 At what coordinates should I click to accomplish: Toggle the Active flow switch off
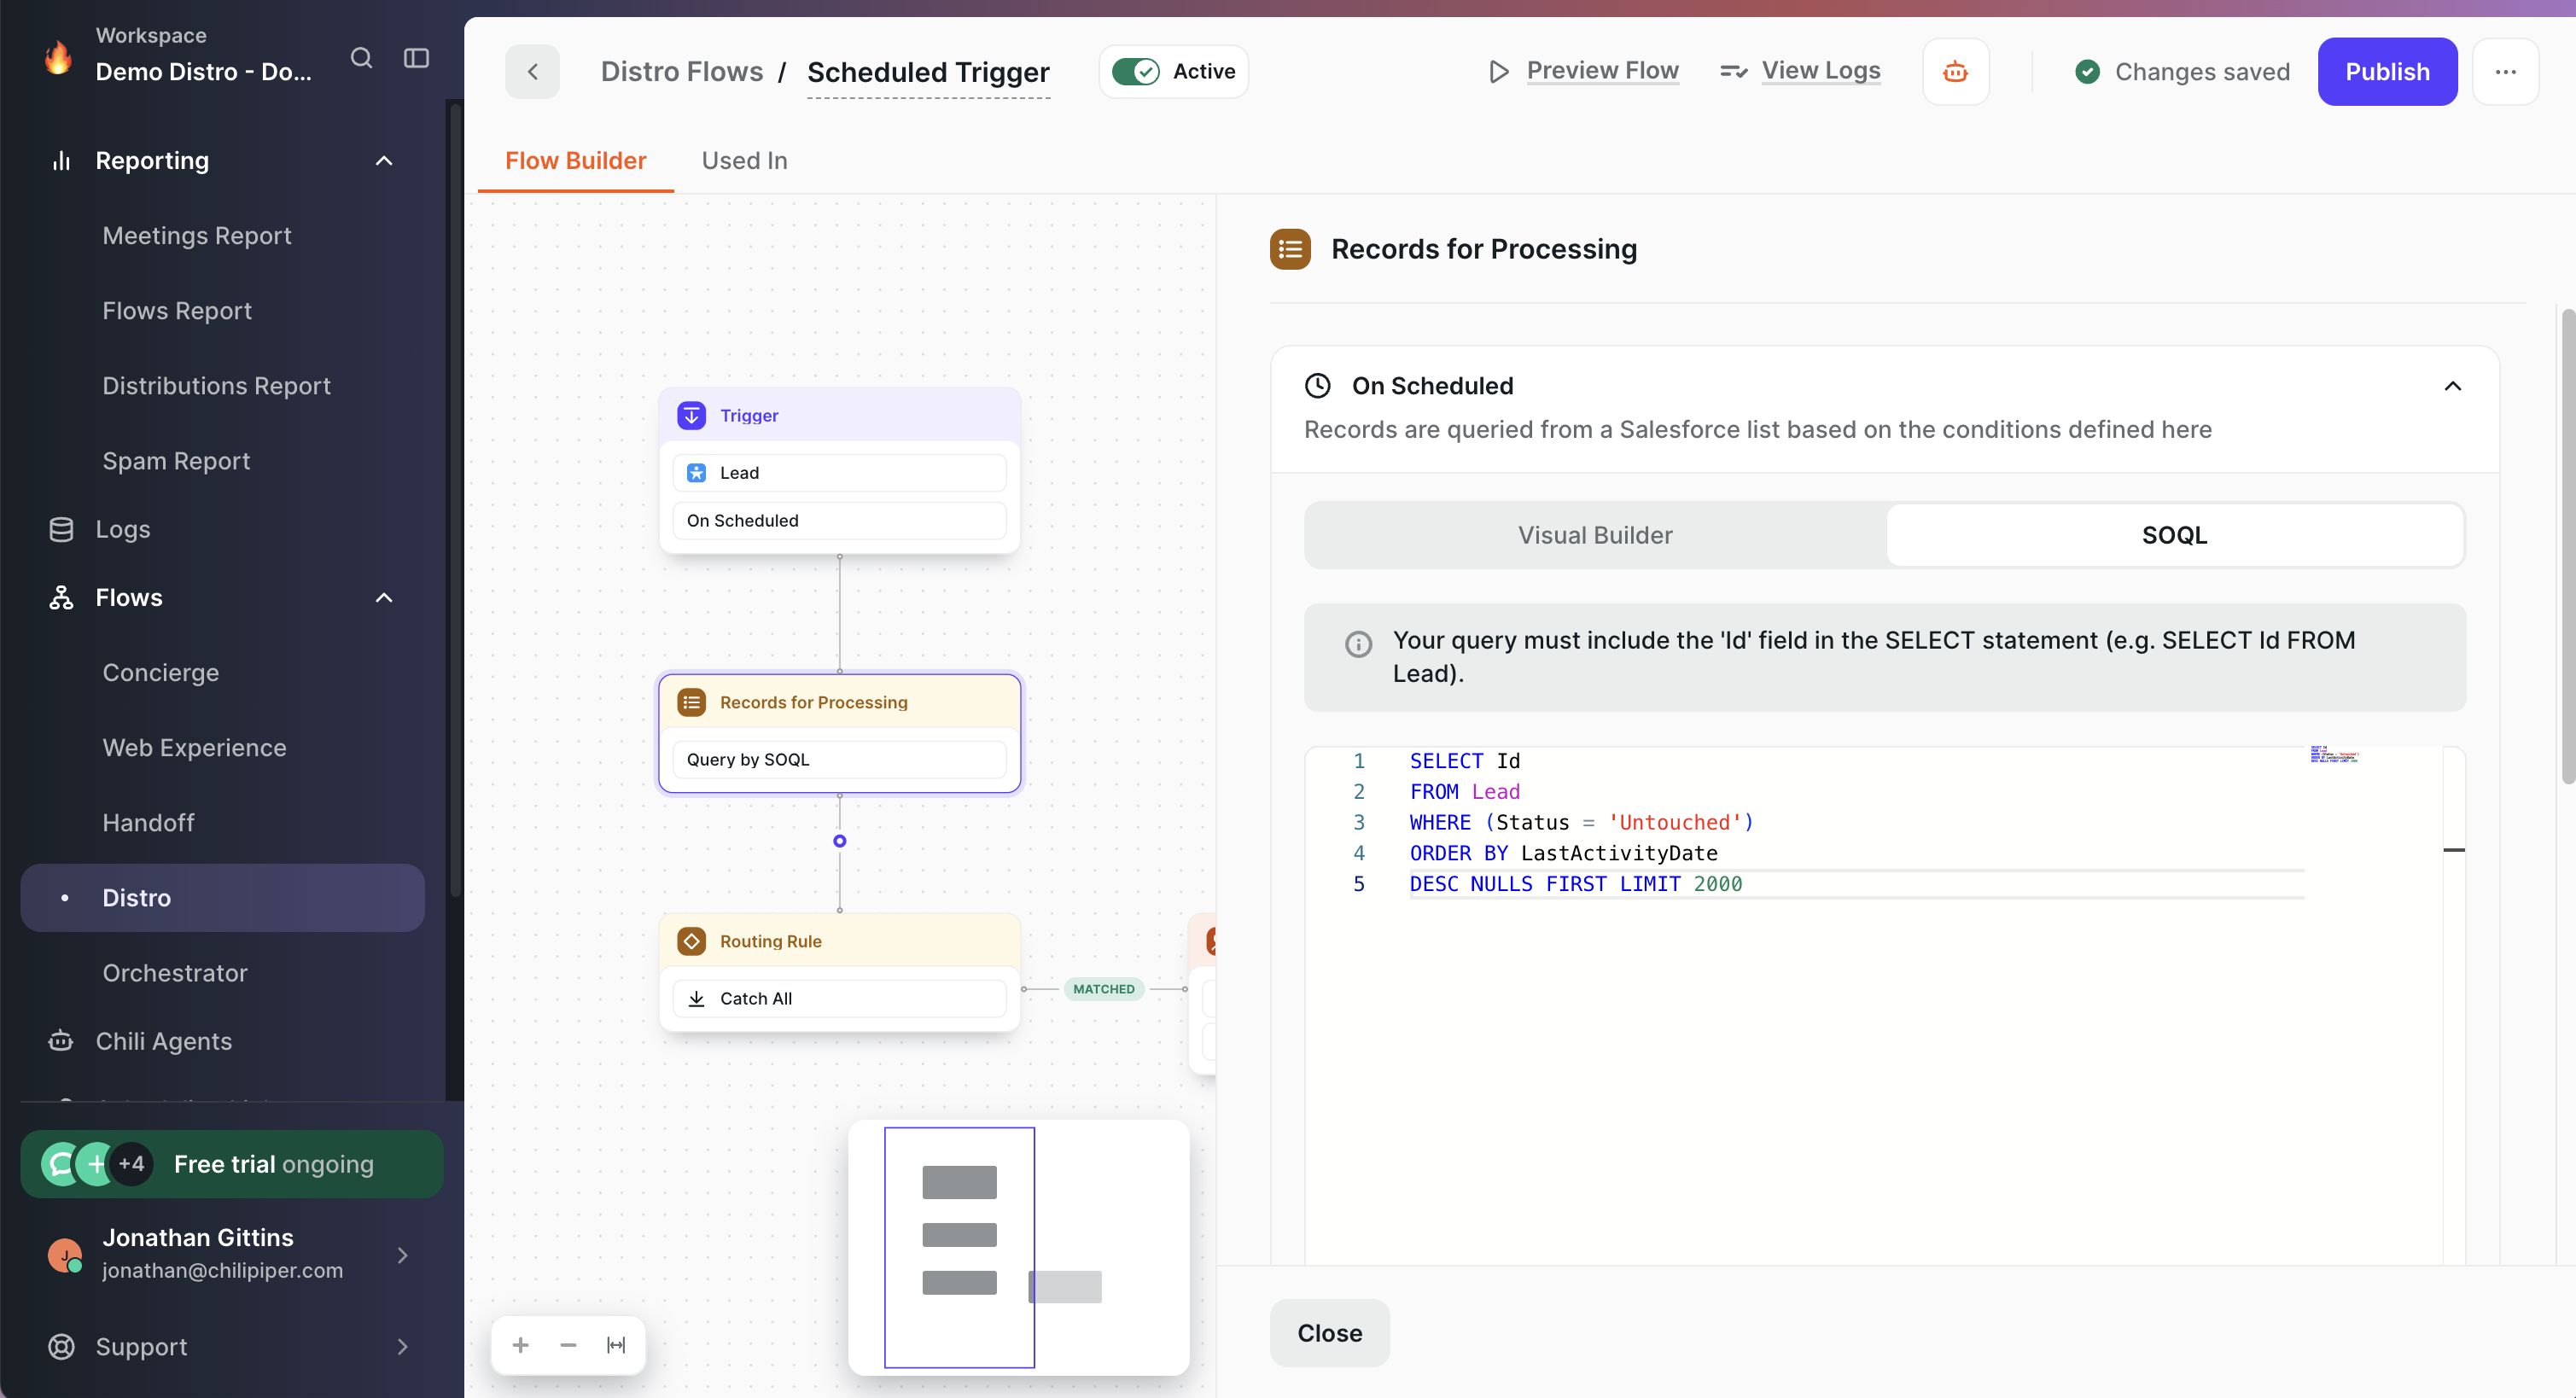pos(1136,71)
